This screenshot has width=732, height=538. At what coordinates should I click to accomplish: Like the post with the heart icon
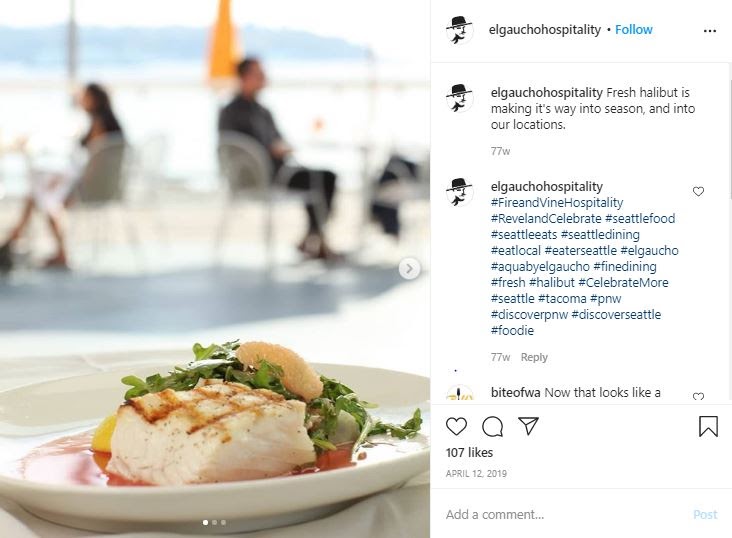[x=456, y=426]
